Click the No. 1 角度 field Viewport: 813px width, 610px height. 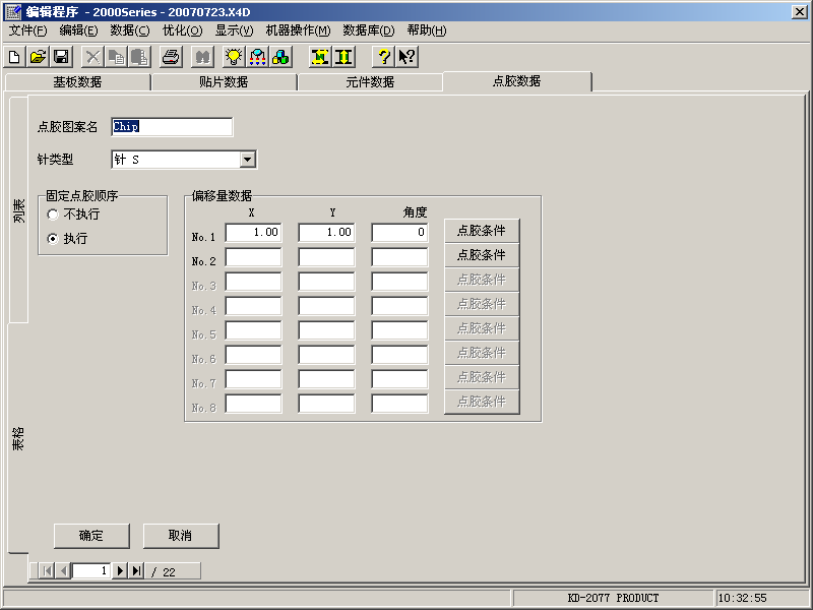coord(400,232)
